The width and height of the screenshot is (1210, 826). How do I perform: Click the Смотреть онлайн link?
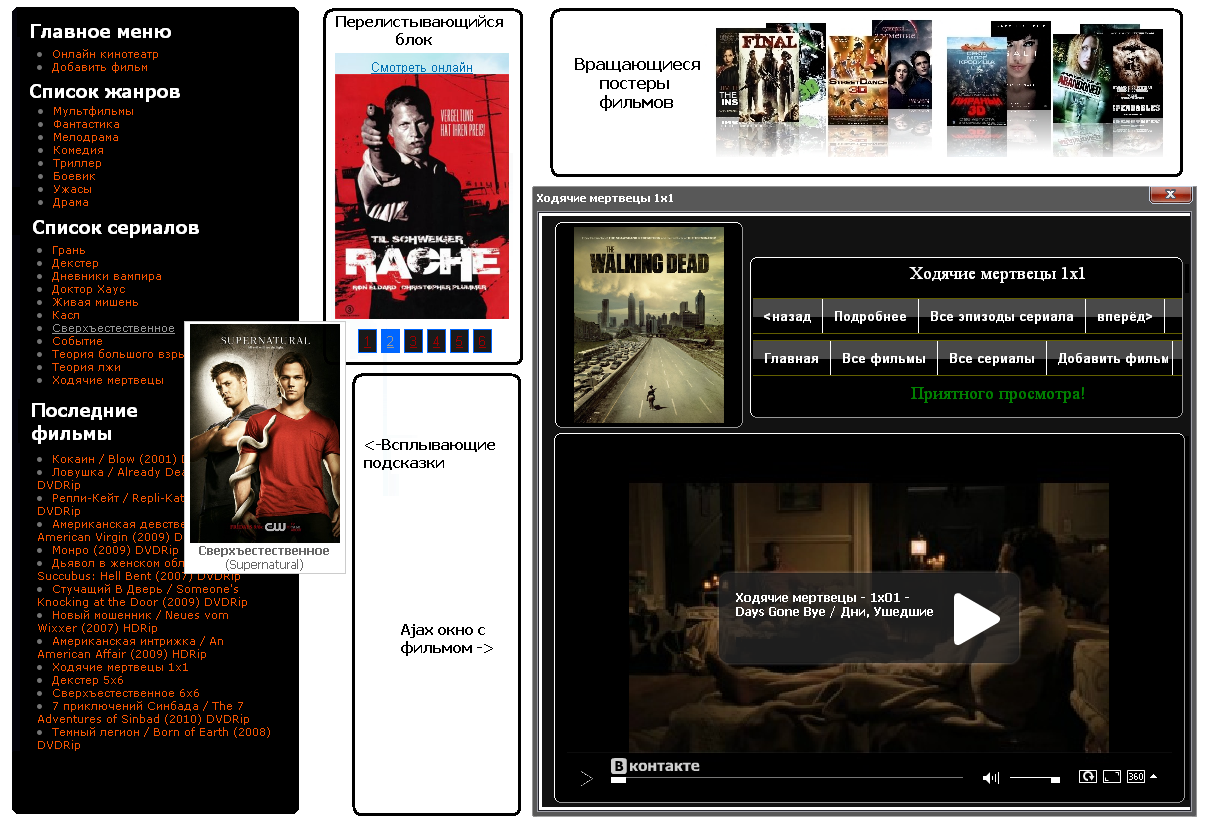pos(422,67)
